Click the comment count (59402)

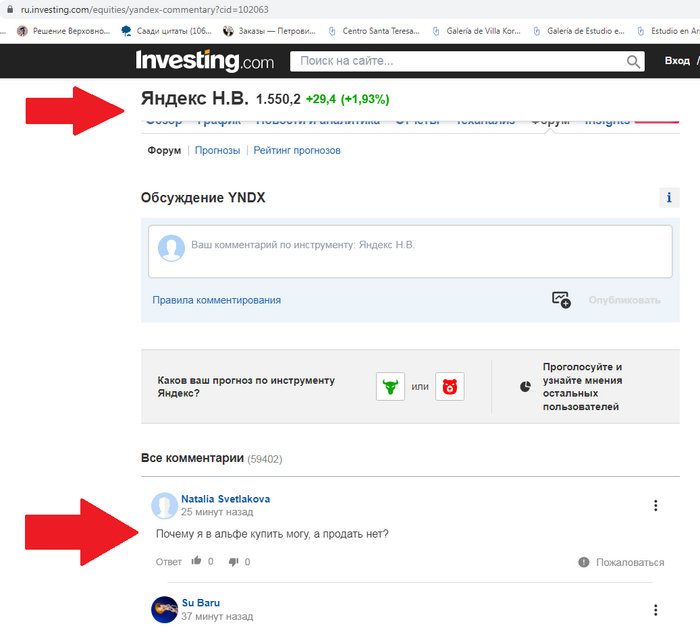265,459
